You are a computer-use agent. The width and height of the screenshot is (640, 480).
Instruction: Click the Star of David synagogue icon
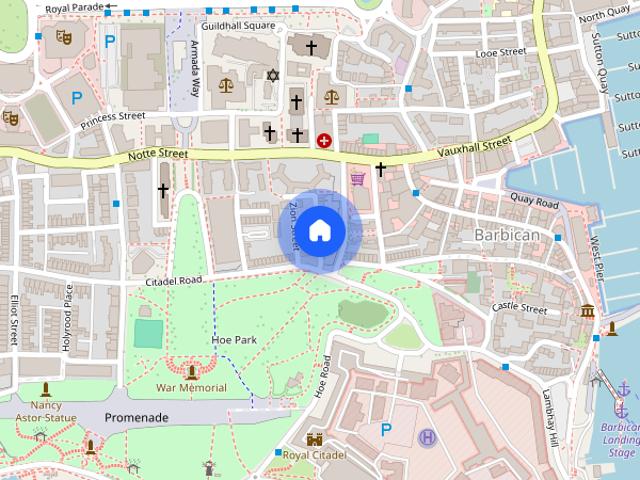pyautogui.click(x=273, y=76)
